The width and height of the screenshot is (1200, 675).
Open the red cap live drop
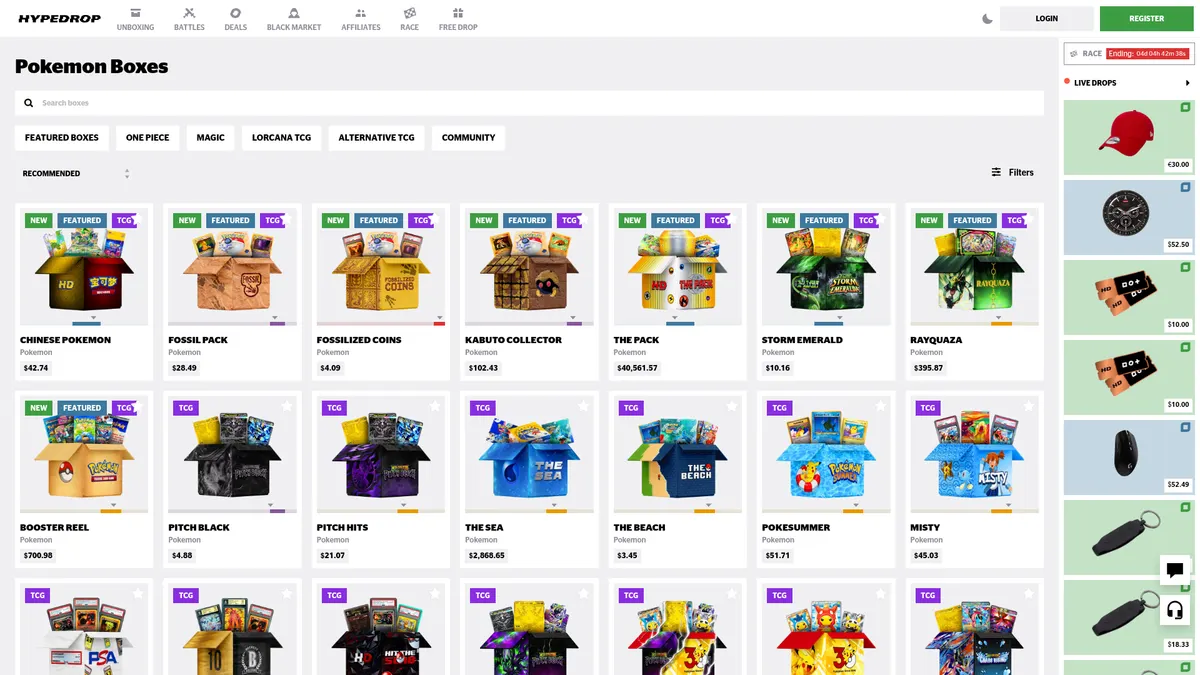tap(1129, 137)
